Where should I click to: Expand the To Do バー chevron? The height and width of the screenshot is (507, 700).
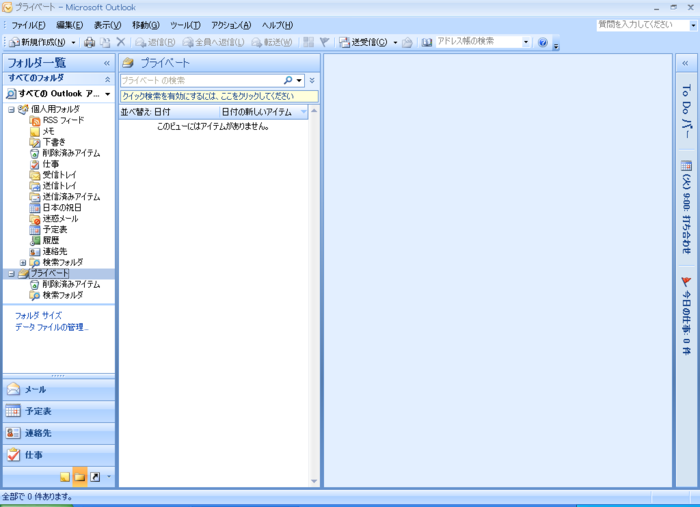[x=685, y=63]
